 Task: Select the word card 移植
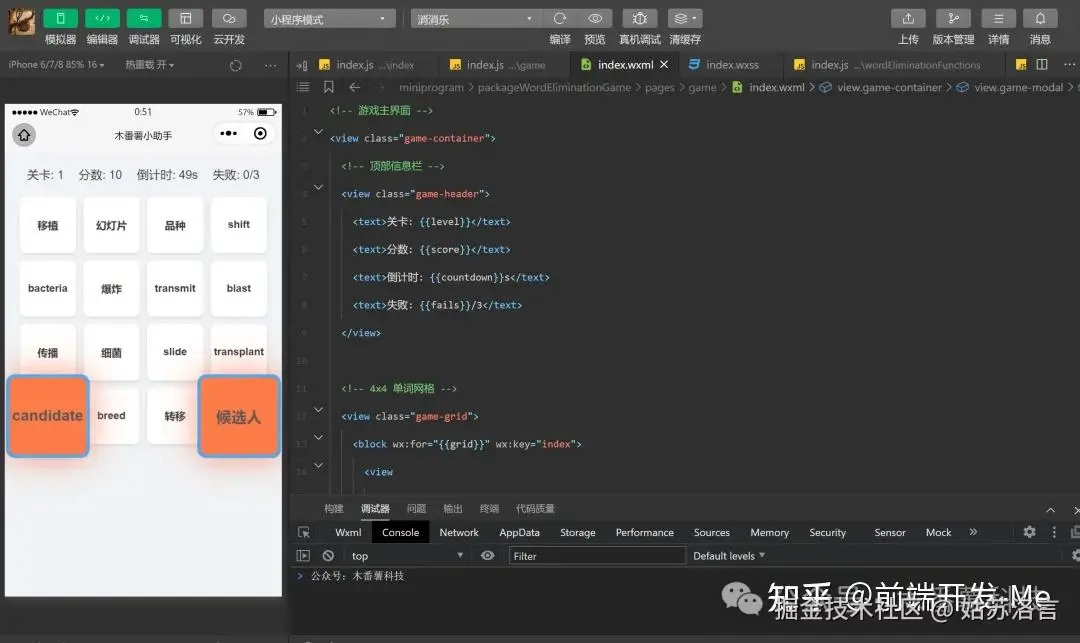pyautogui.click(x=48, y=225)
